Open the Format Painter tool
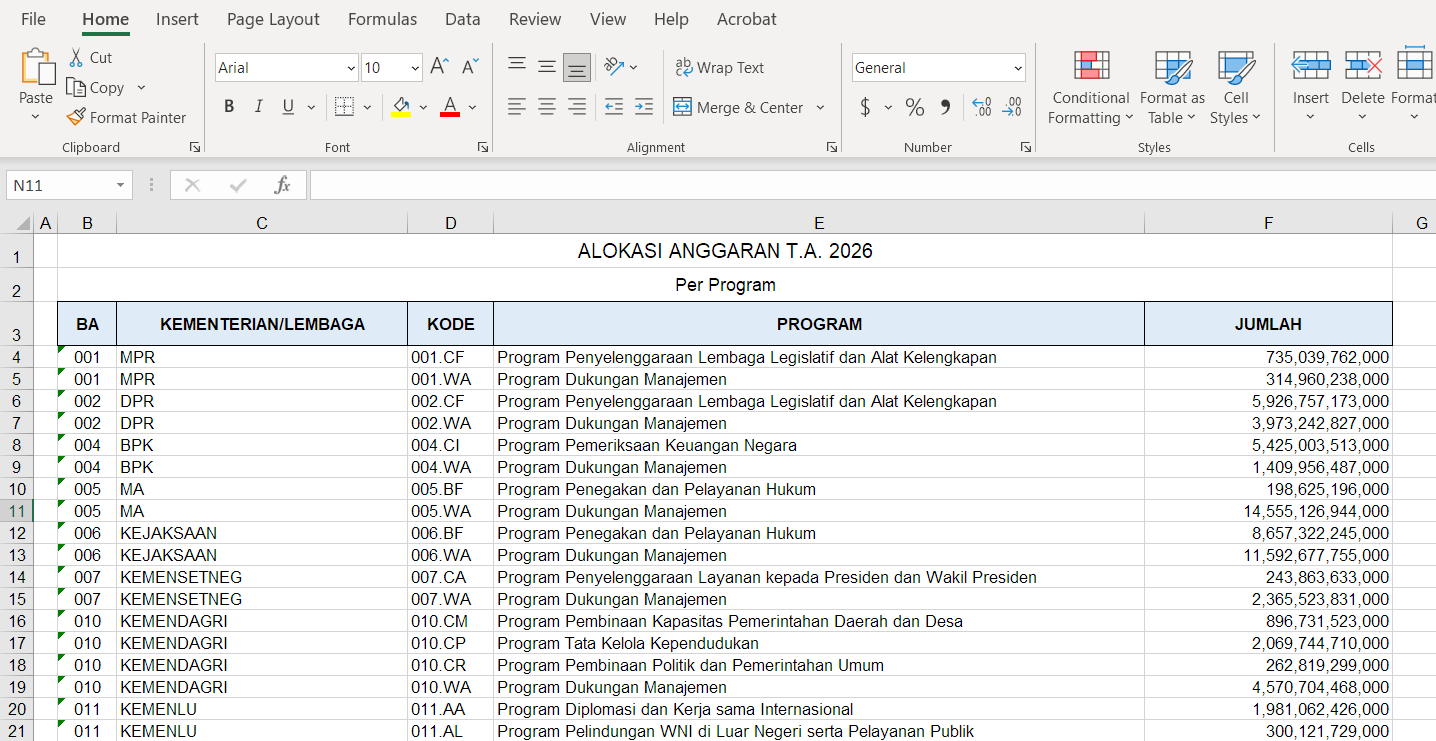This screenshot has height=741, width=1436. (x=126, y=117)
